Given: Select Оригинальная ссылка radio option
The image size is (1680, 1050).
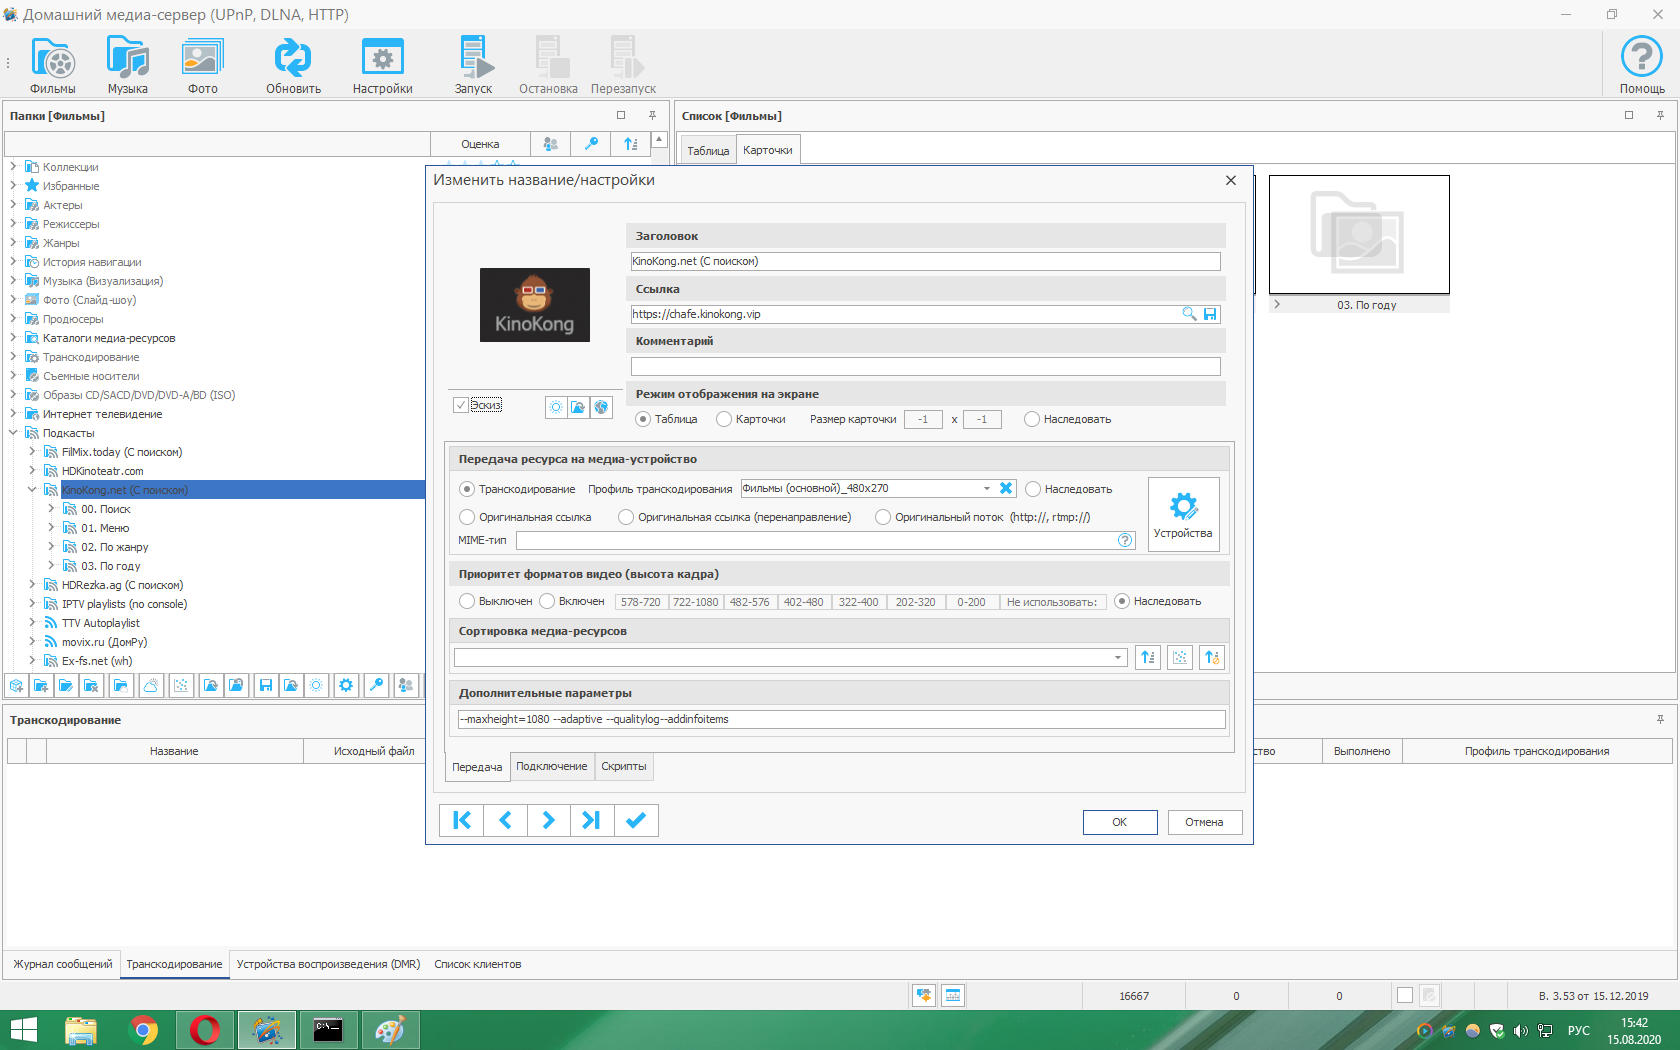Looking at the screenshot, I should [x=467, y=517].
